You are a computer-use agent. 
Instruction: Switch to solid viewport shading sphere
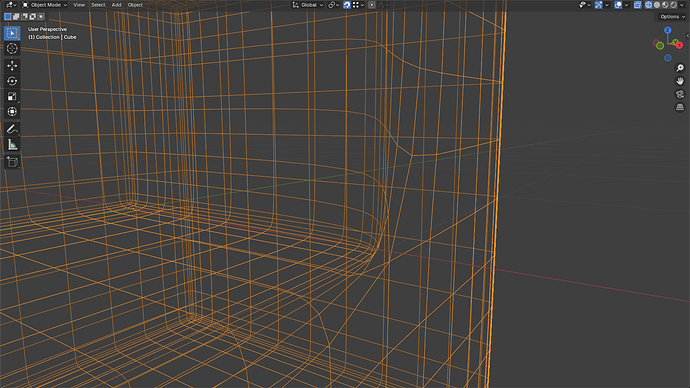click(x=657, y=5)
